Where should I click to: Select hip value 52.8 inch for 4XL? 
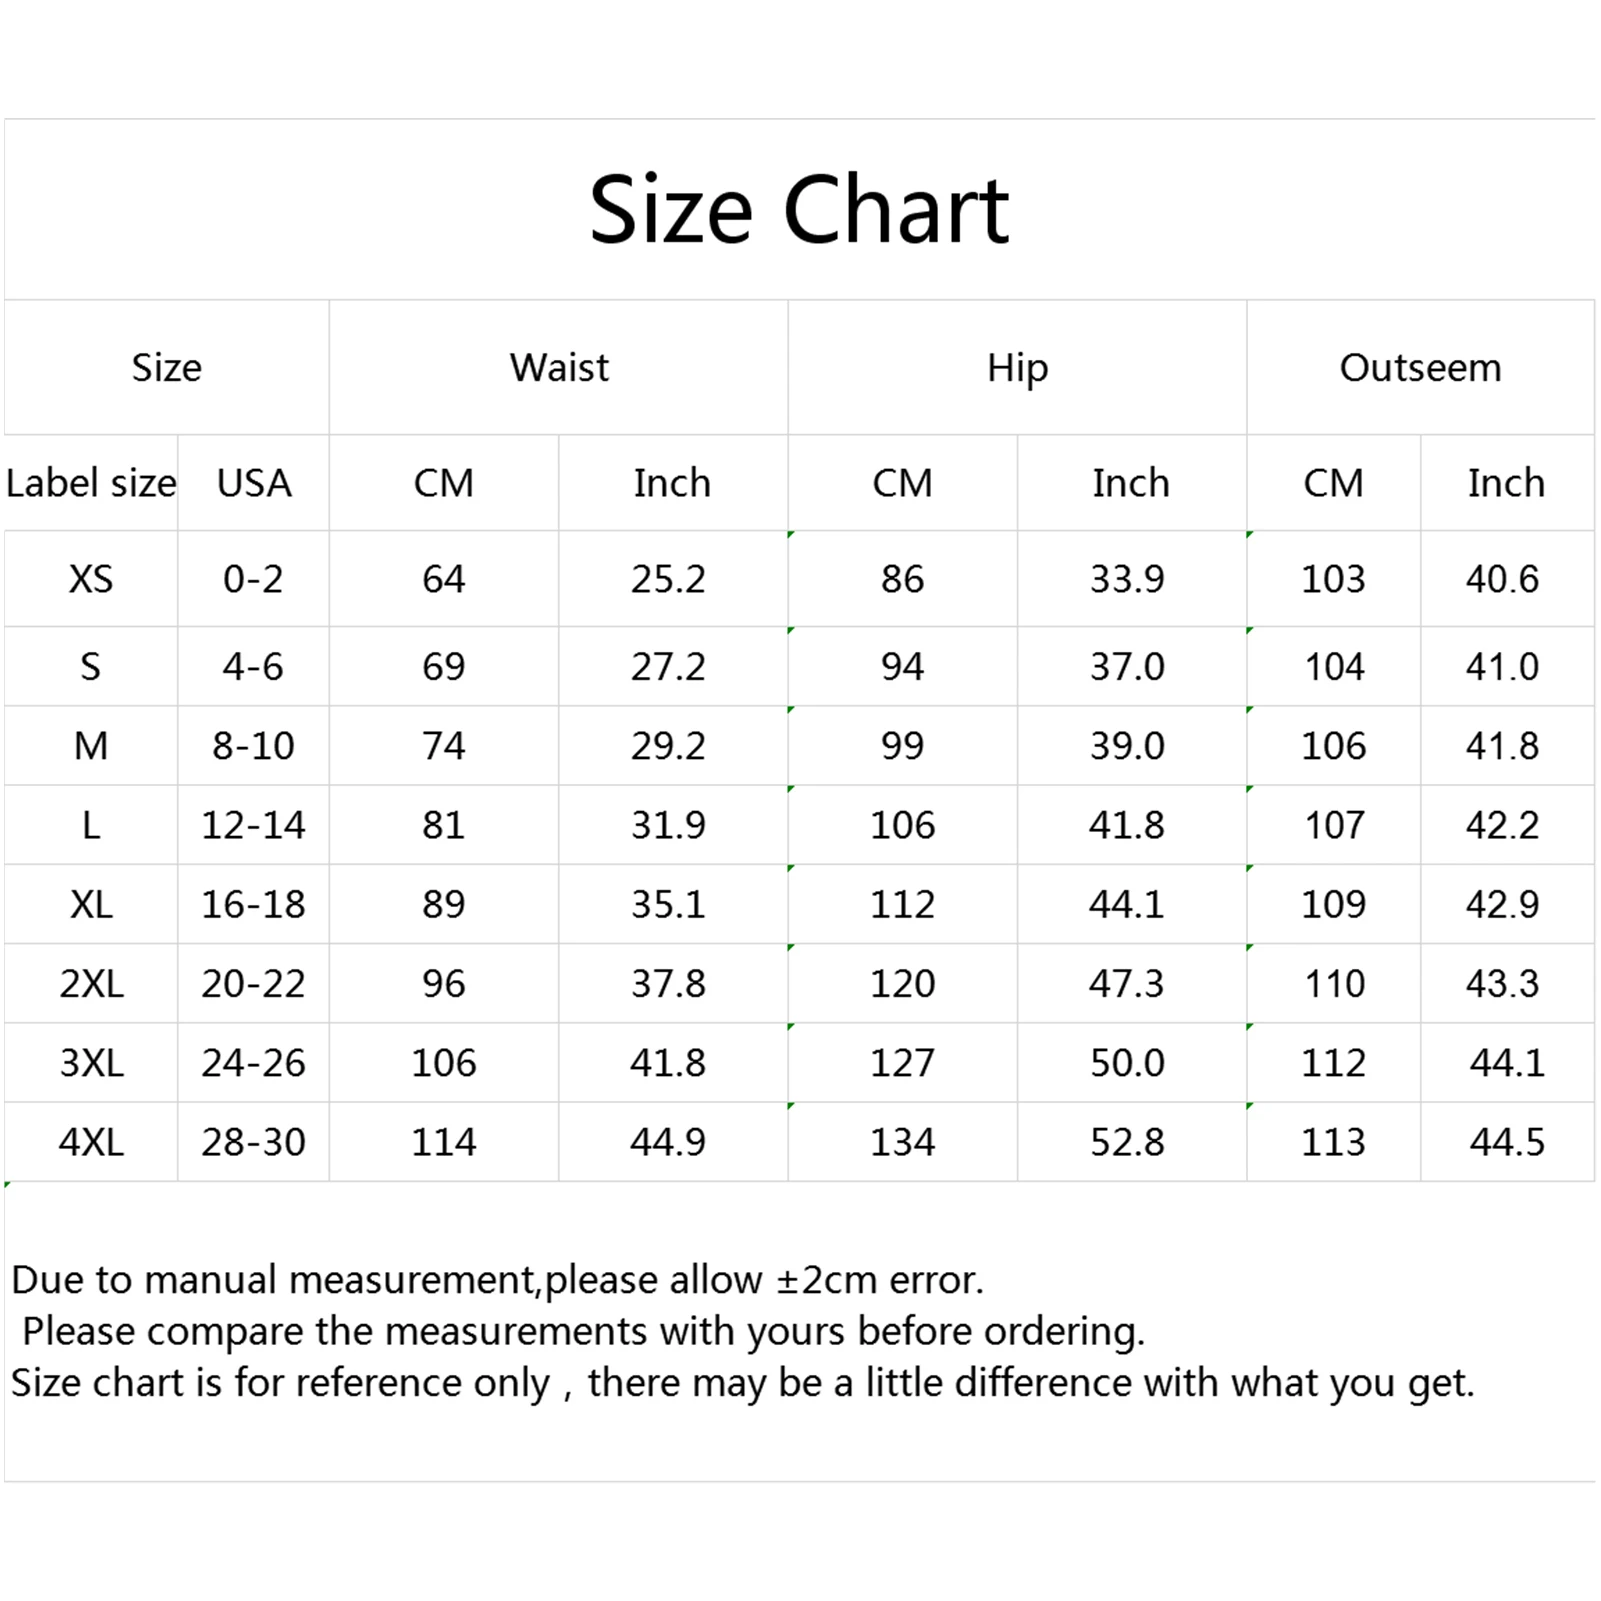click(x=1127, y=1142)
